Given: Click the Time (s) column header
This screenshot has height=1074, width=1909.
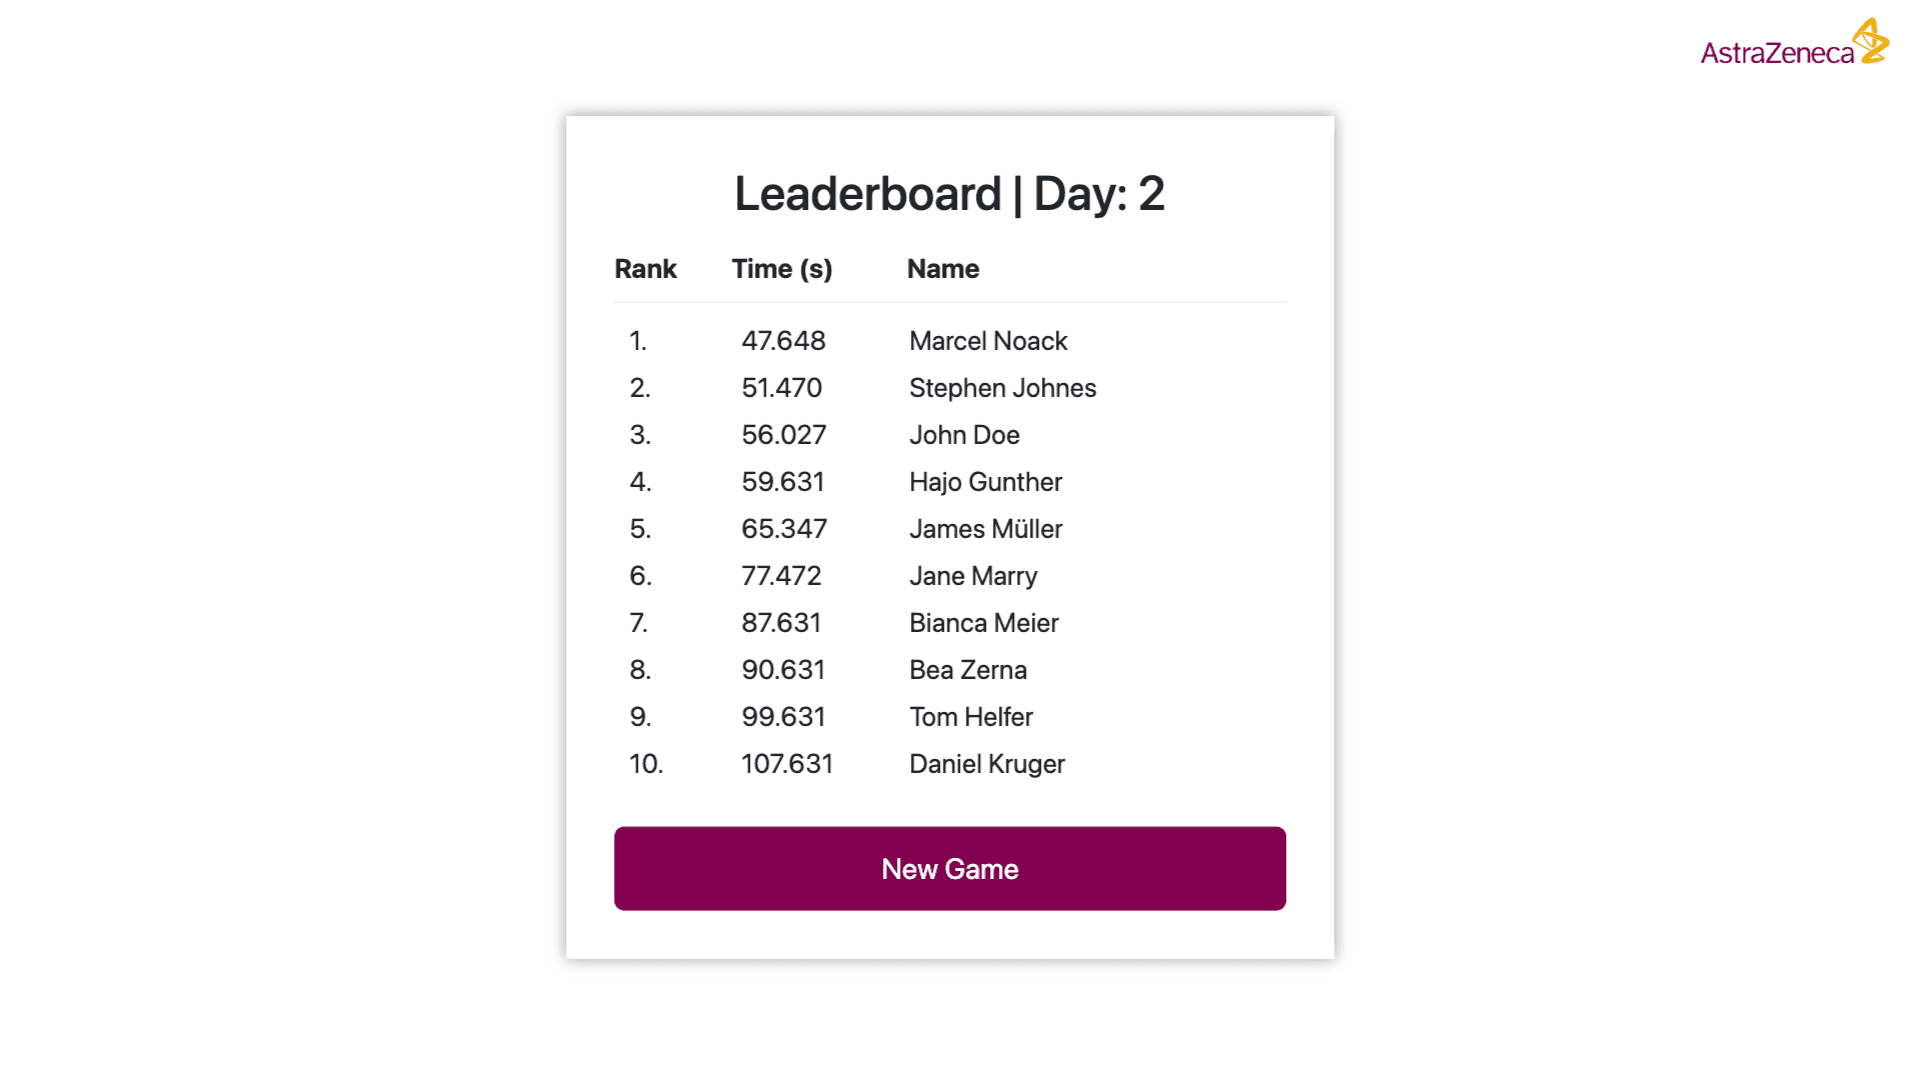Looking at the screenshot, I should coord(781,269).
